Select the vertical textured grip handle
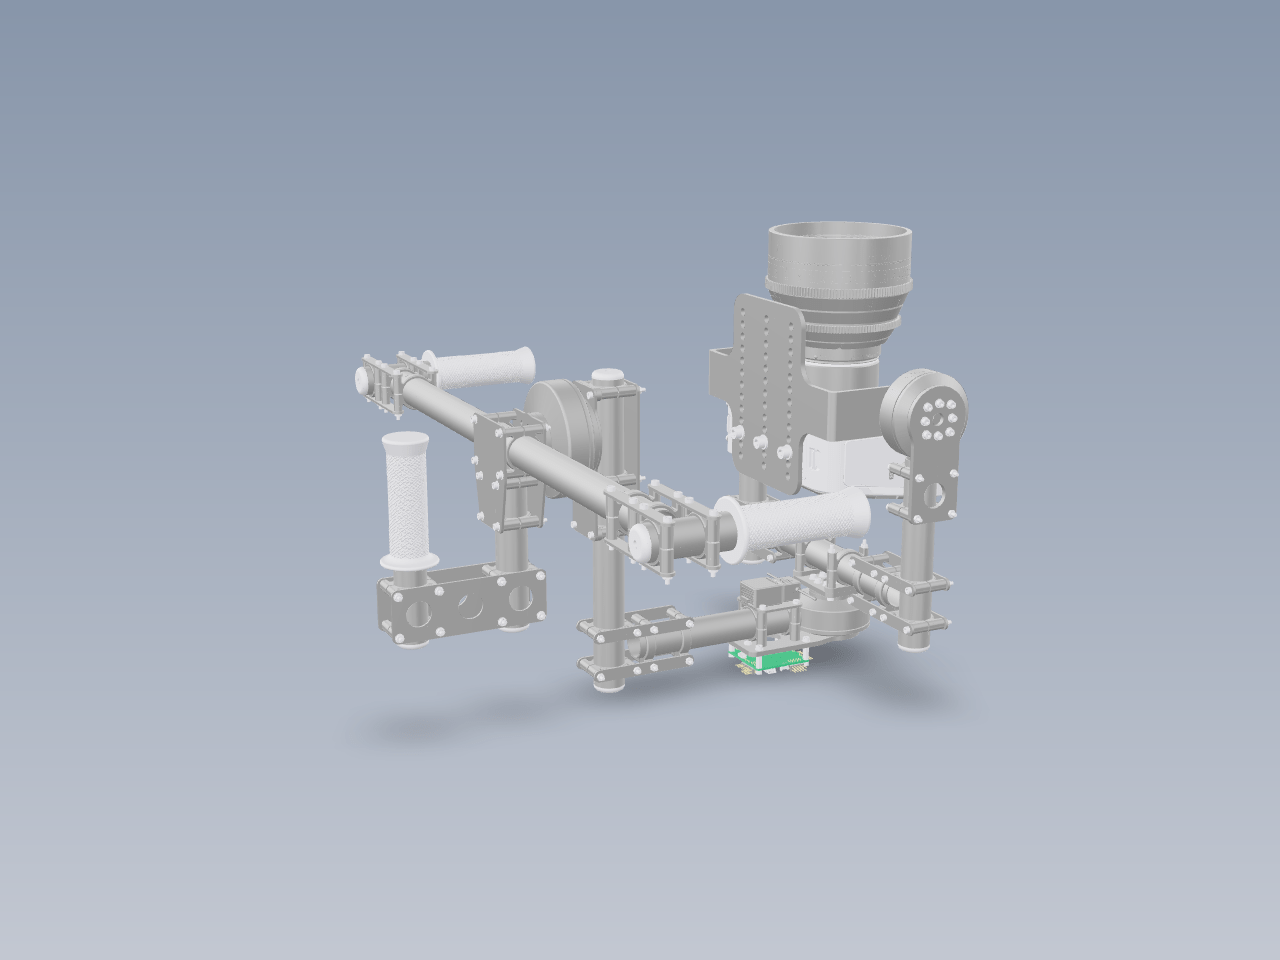 [x=407, y=500]
